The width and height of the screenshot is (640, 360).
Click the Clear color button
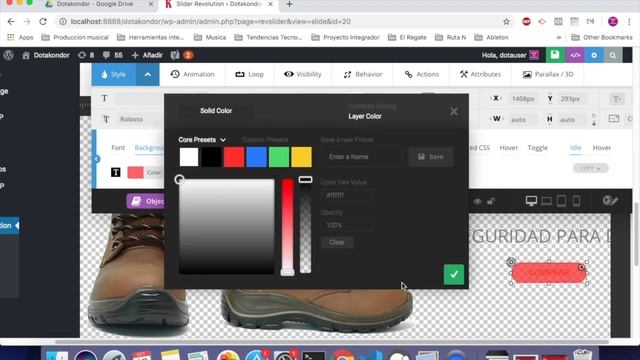337,242
